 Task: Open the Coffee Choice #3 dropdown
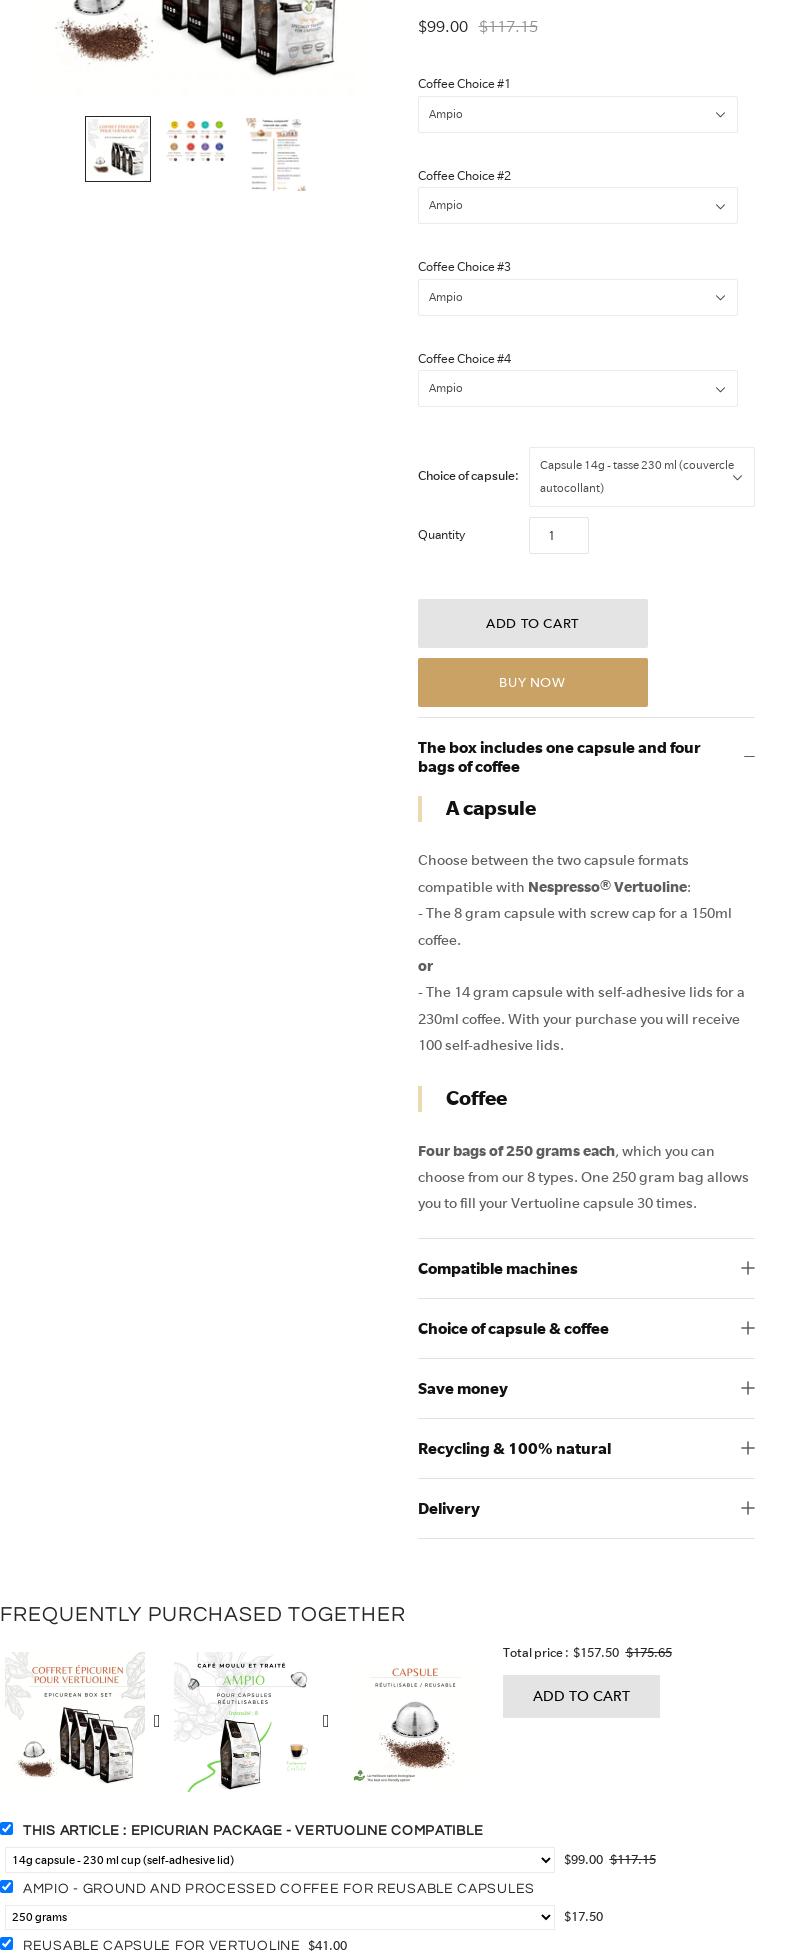[577, 298]
